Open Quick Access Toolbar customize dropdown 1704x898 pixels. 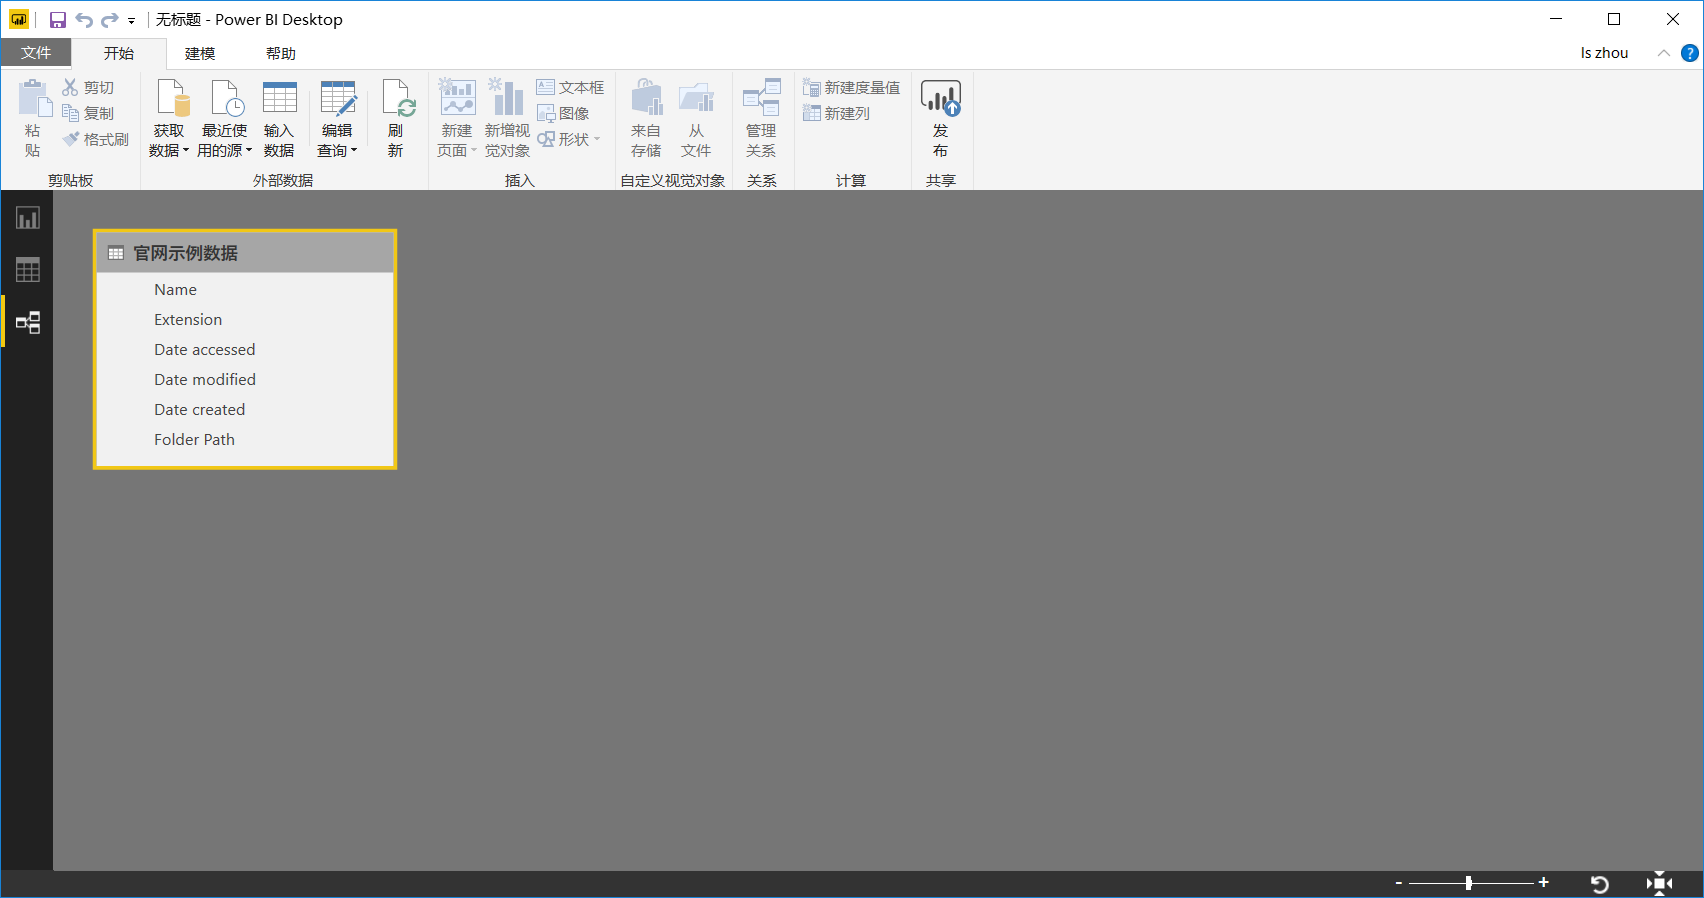[x=131, y=20]
